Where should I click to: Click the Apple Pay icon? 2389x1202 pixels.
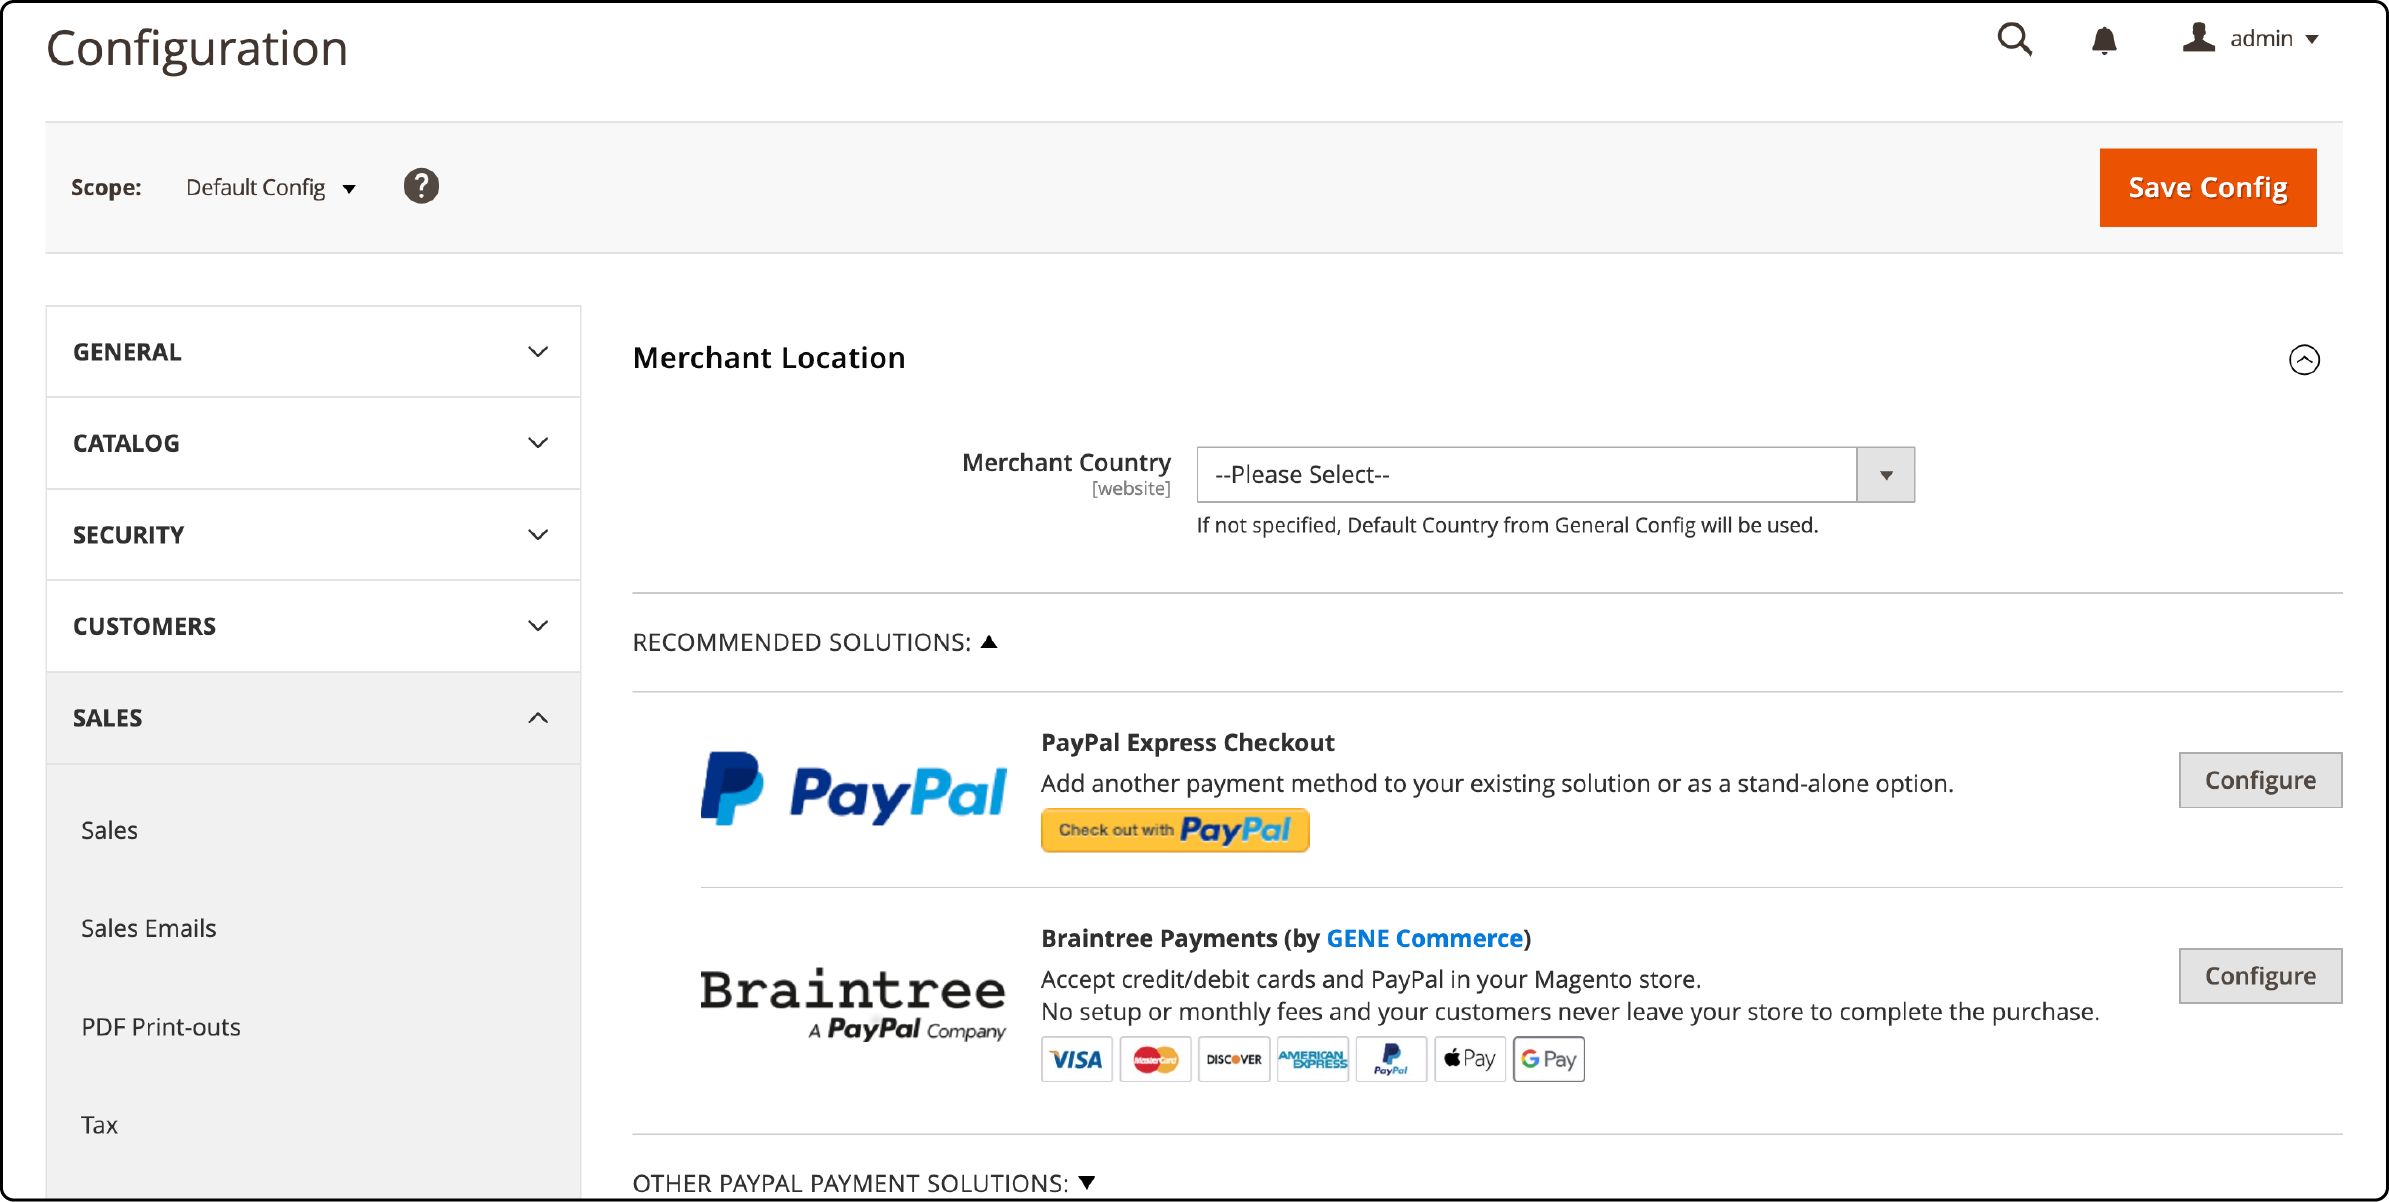1470,1059
